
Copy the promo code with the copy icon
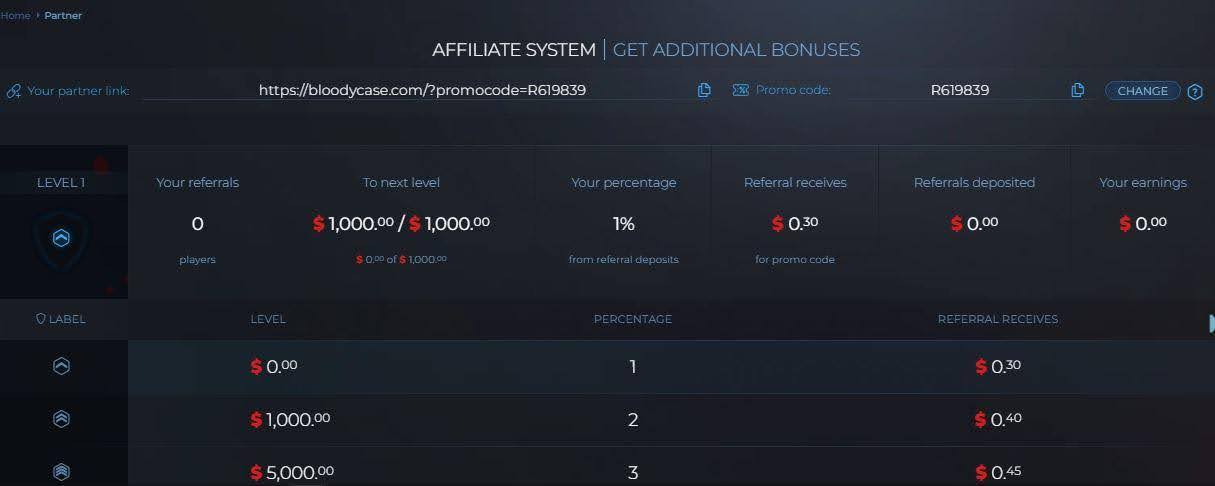click(1077, 90)
